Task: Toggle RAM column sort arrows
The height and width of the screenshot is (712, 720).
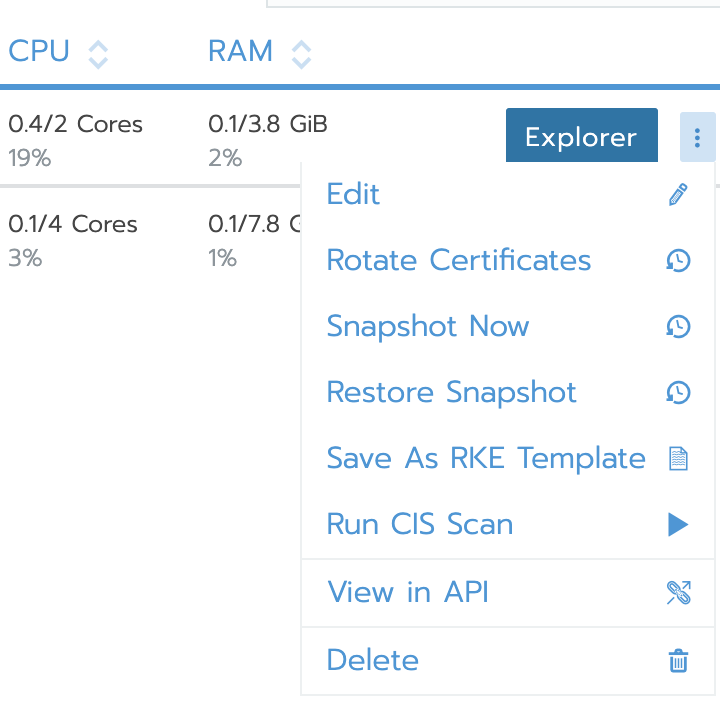Action: click(301, 55)
